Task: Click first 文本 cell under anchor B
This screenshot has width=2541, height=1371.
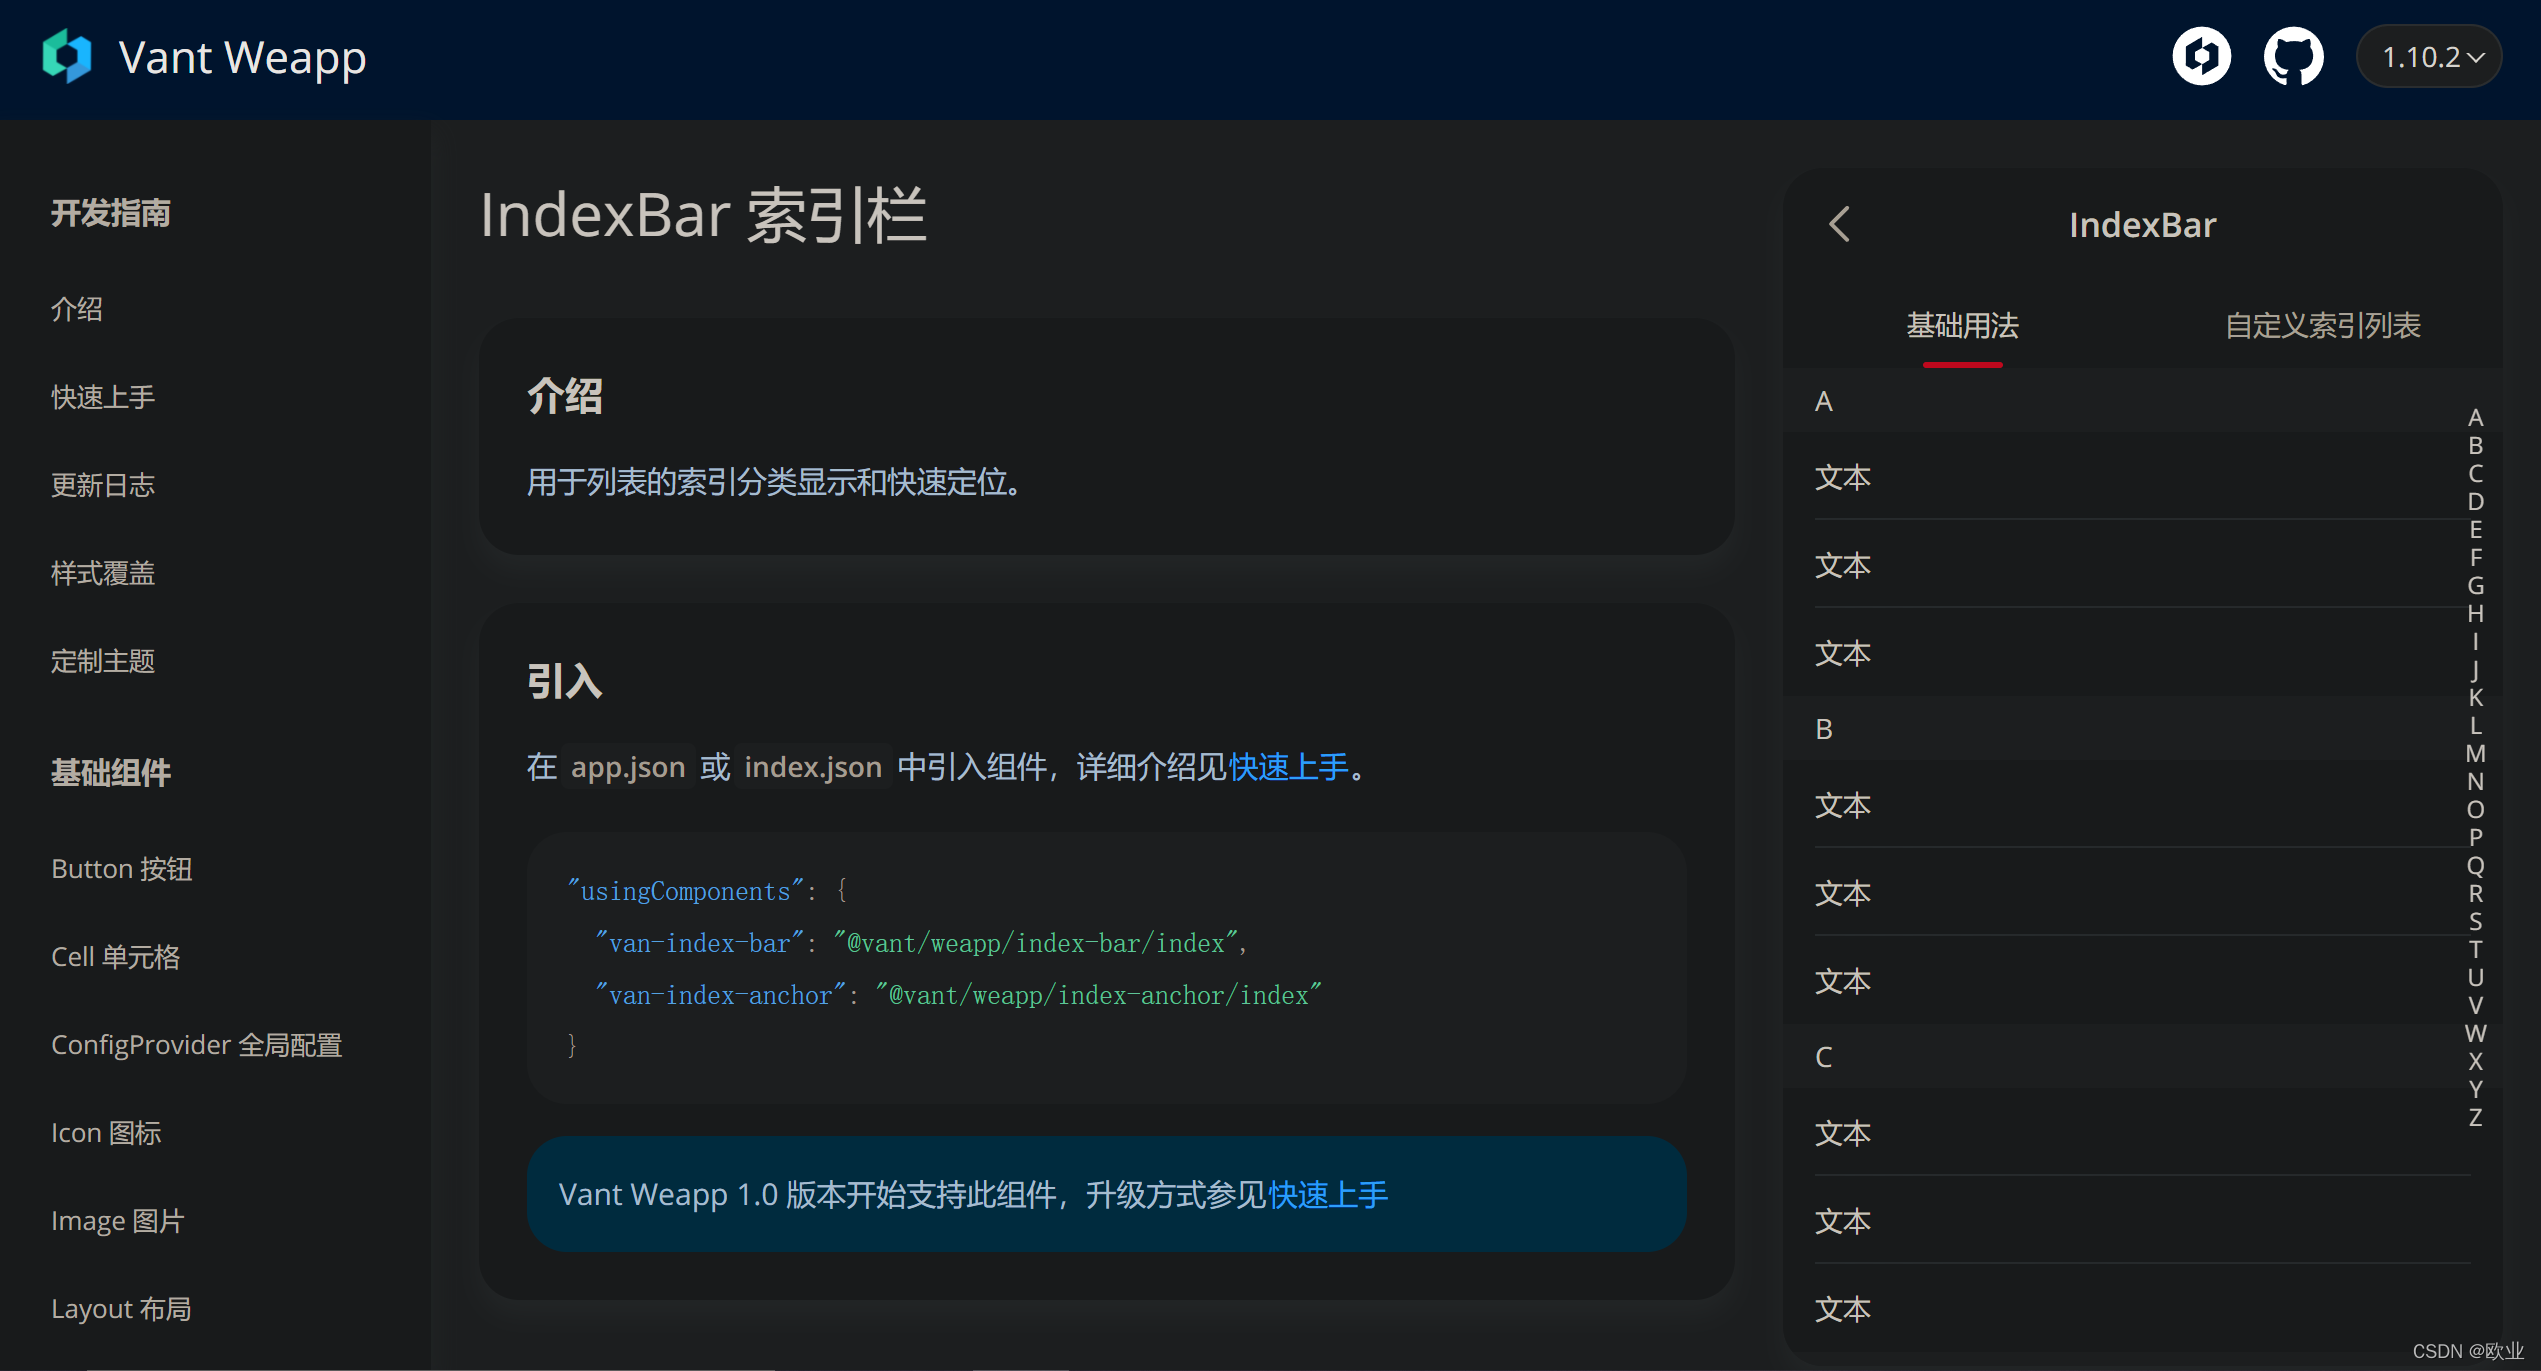Action: pos(2142,805)
